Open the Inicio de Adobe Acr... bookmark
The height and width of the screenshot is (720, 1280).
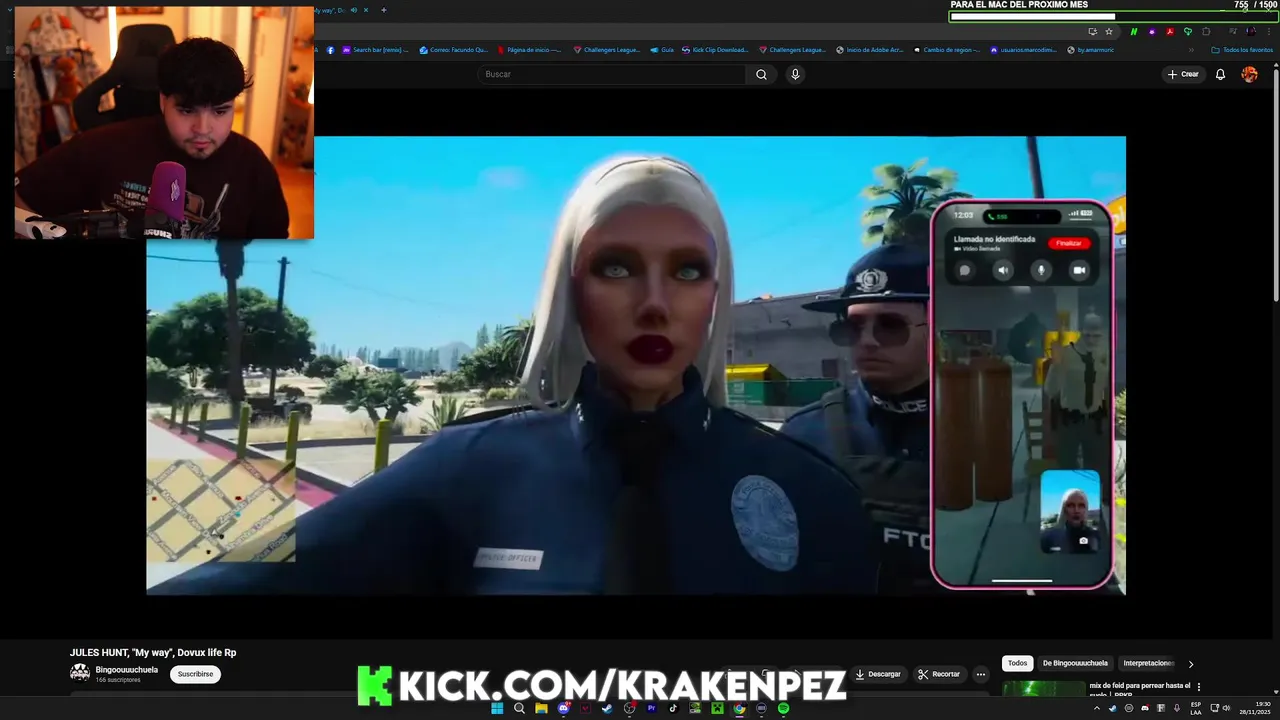pos(869,49)
